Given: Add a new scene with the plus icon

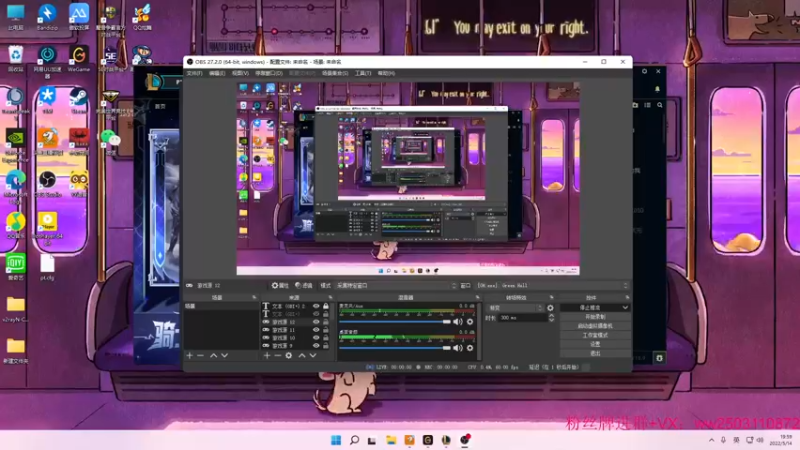Looking at the screenshot, I should pyautogui.click(x=190, y=356).
